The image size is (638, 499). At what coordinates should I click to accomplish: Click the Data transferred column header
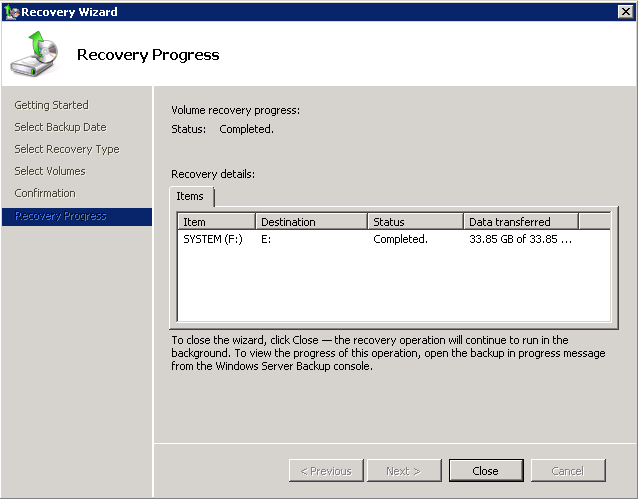point(521,222)
